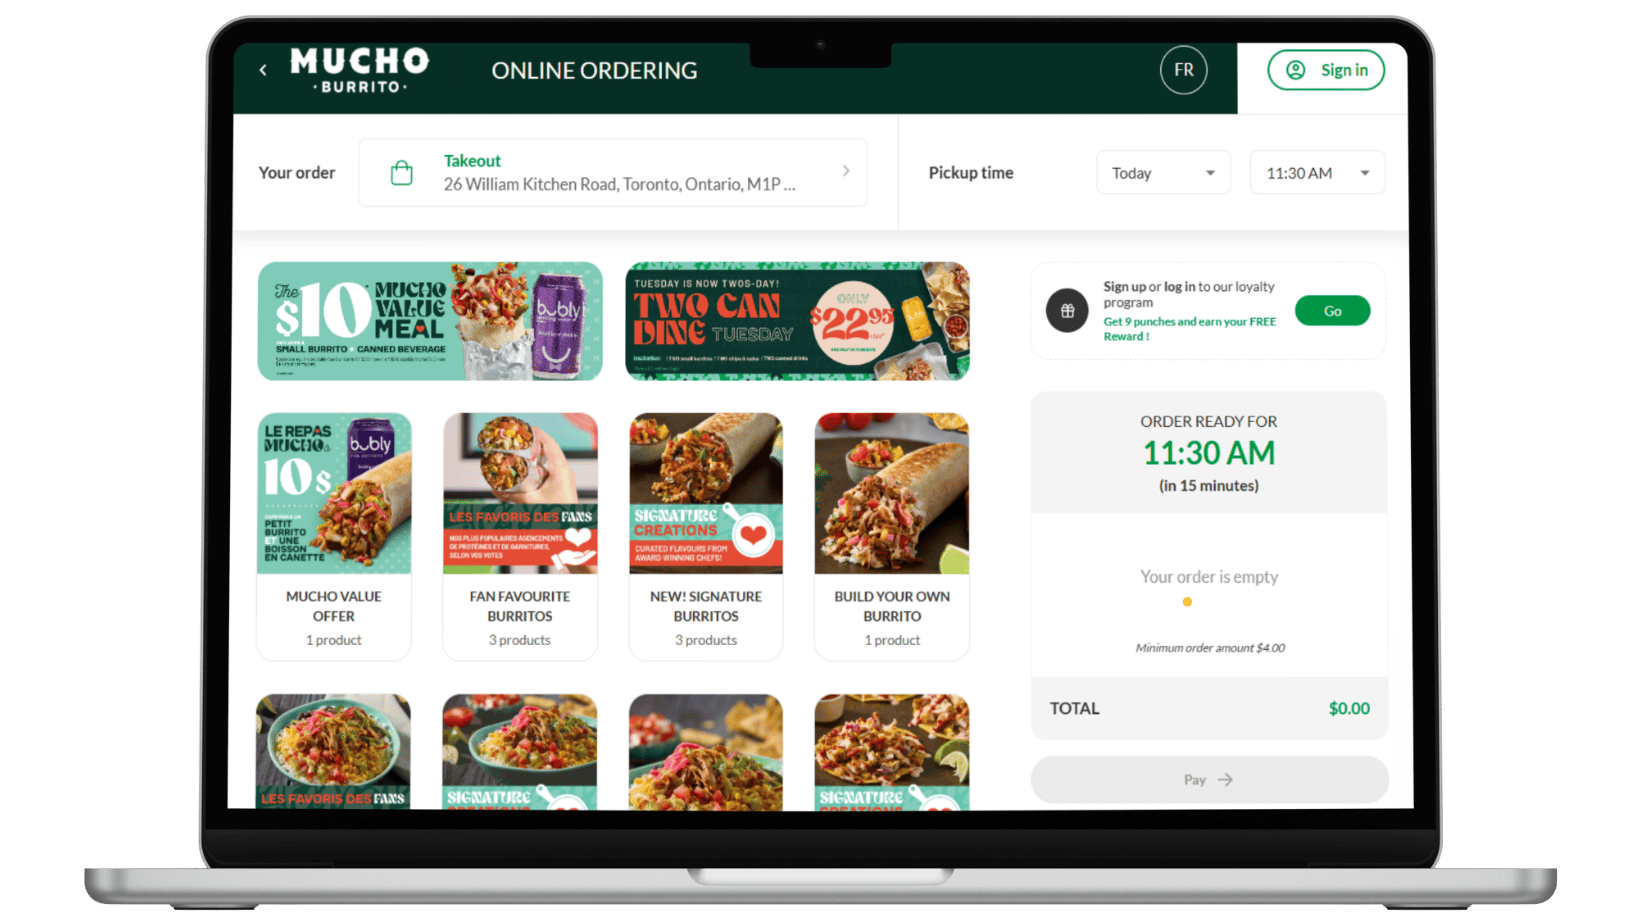Click the log in loyalty link
Screen dimensions: 1640x924
[1179, 286]
